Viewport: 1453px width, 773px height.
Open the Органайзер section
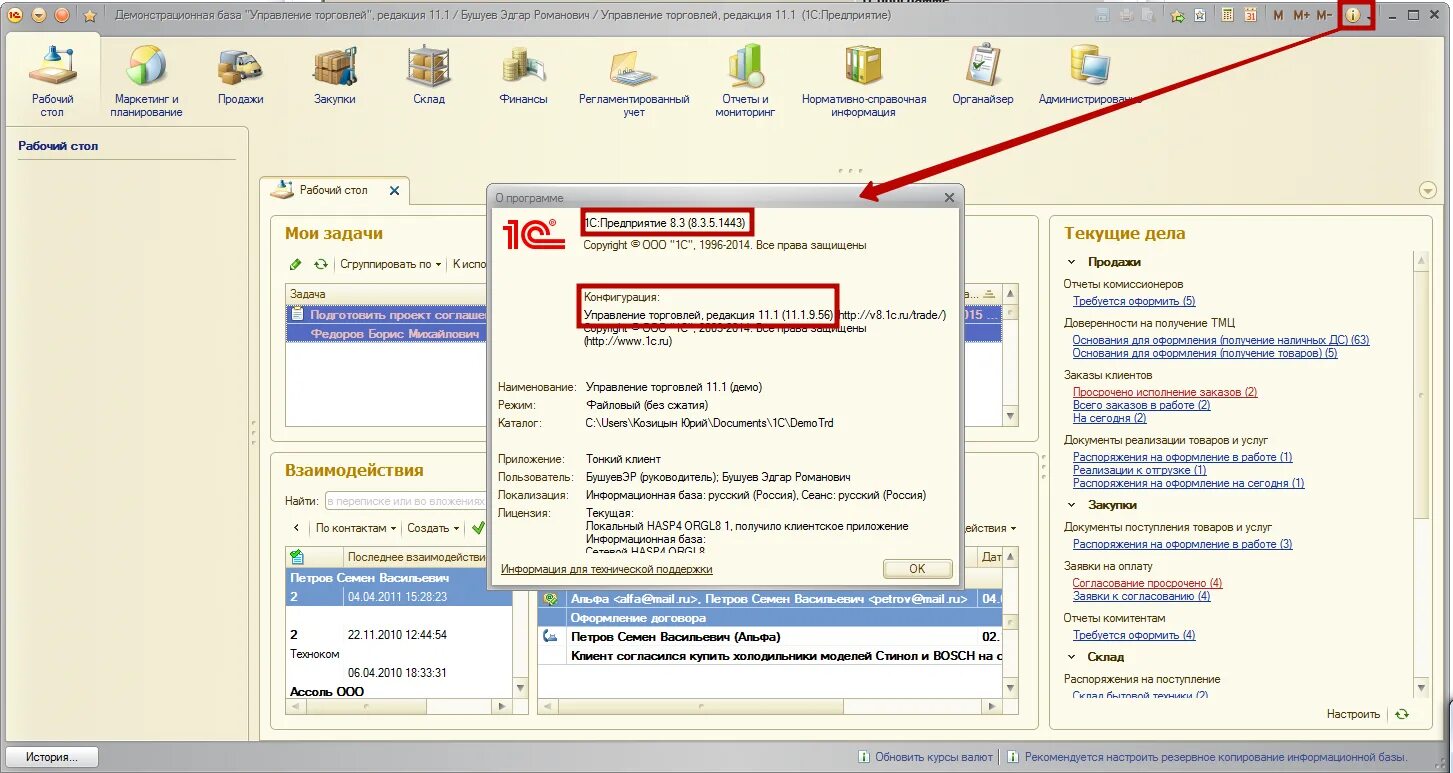(x=983, y=75)
